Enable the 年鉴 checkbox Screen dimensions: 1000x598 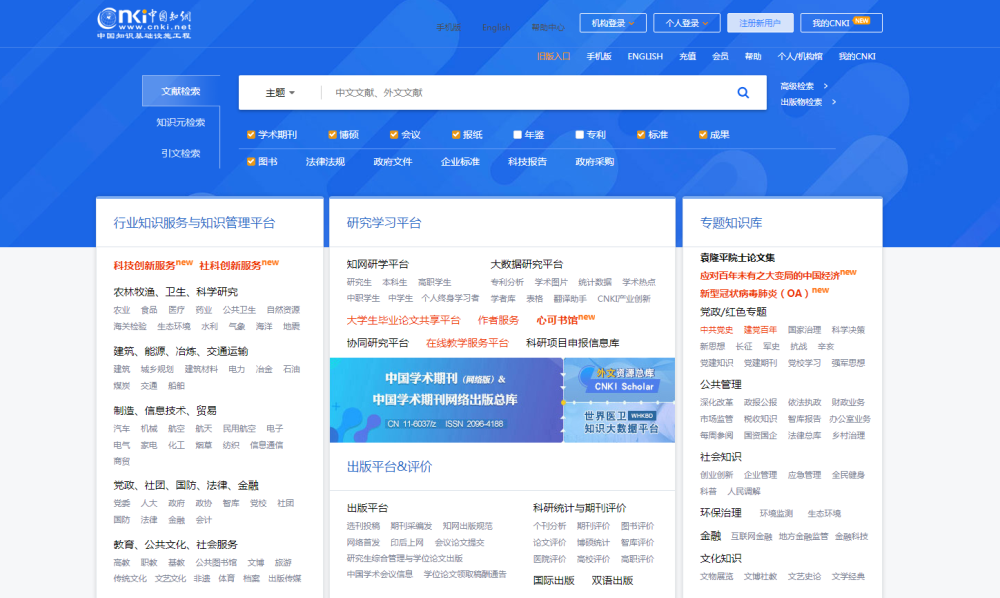[517, 135]
